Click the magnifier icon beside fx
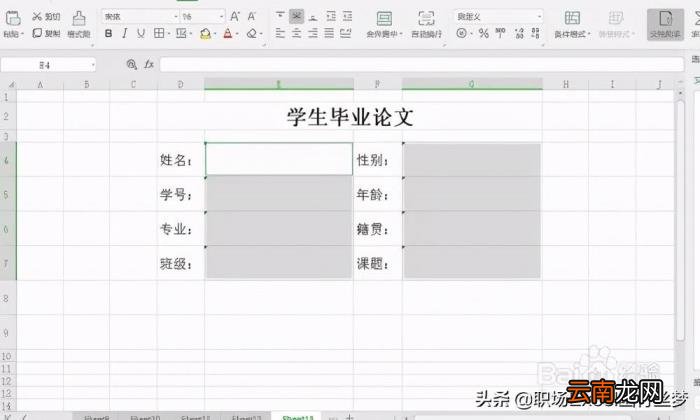The width and height of the screenshot is (700, 420). click(x=131, y=65)
